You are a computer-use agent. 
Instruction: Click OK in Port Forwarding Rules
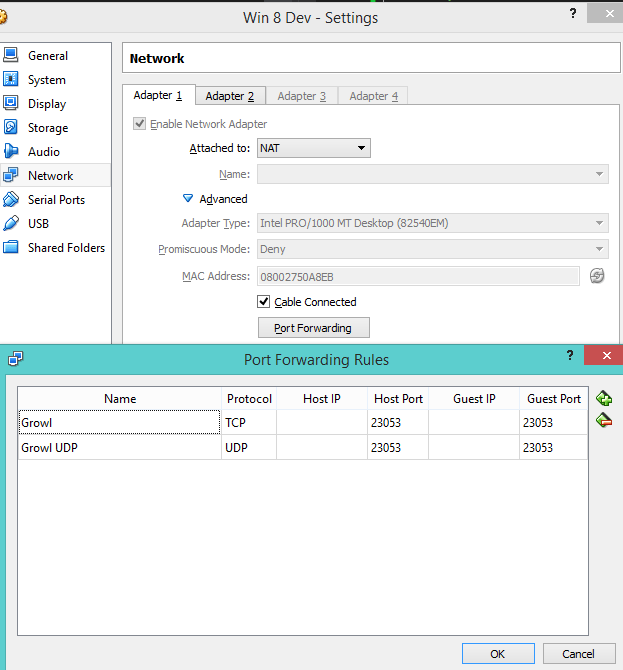click(x=497, y=653)
